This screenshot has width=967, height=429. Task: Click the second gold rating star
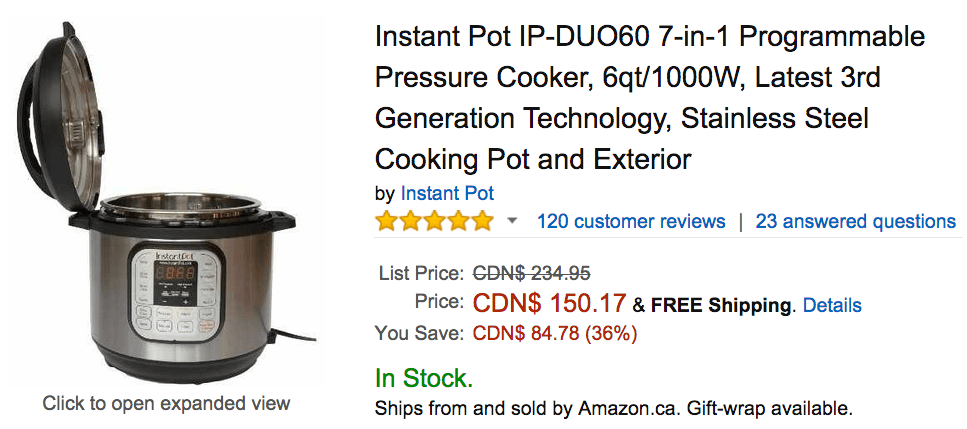[410, 221]
